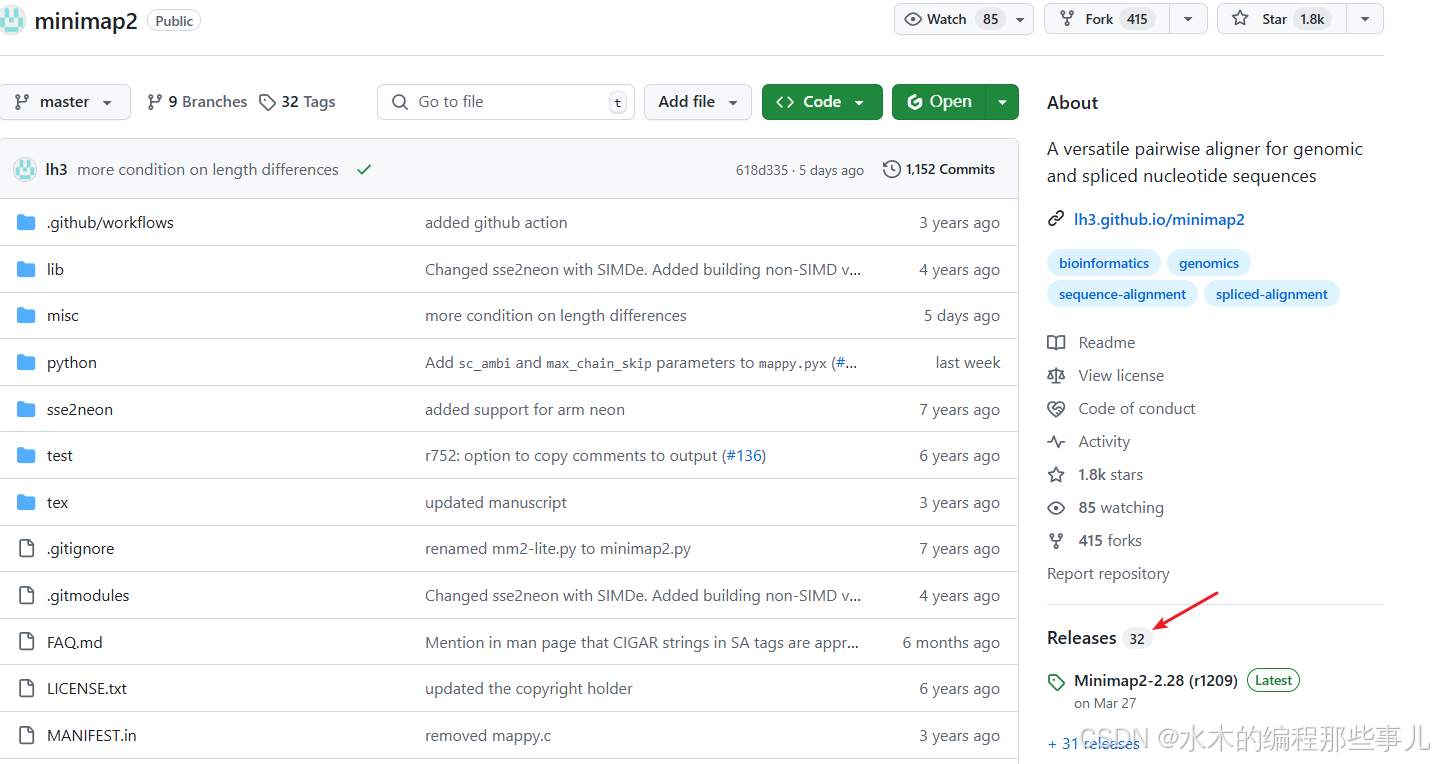1434x764 pixels.
Task: Click the fork icon beside 415 forks
Action: (x=1056, y=540)
